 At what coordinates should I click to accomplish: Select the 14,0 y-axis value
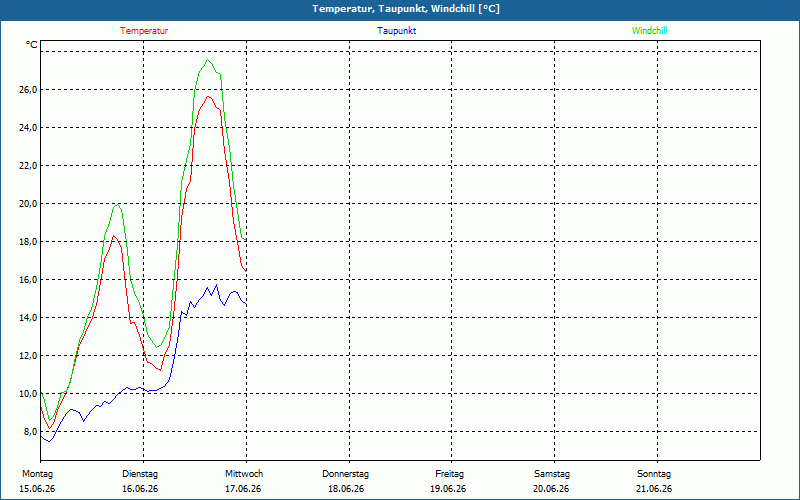29,318
